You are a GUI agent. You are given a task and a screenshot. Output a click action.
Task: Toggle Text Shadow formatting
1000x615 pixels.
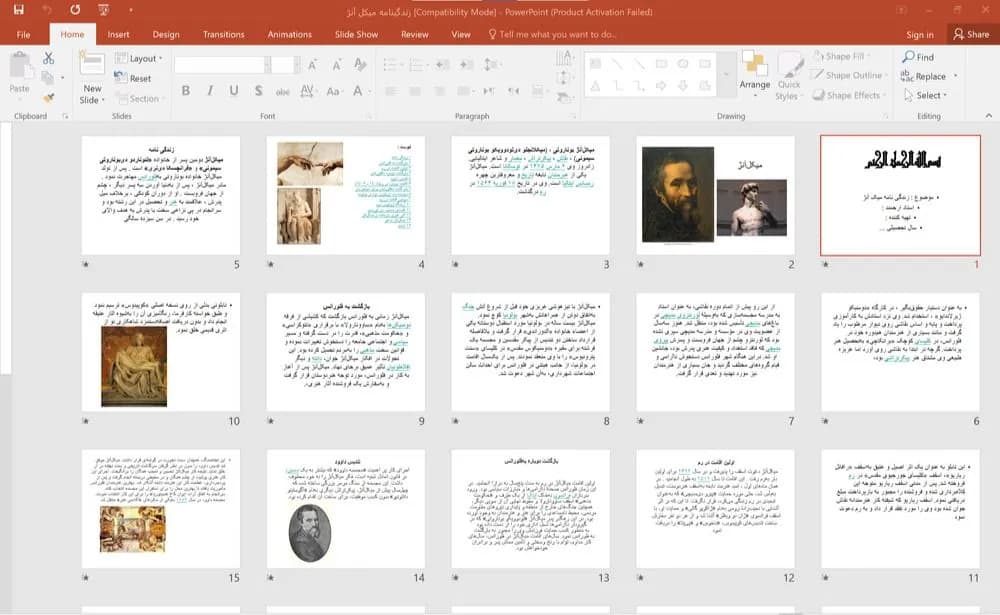258,91
